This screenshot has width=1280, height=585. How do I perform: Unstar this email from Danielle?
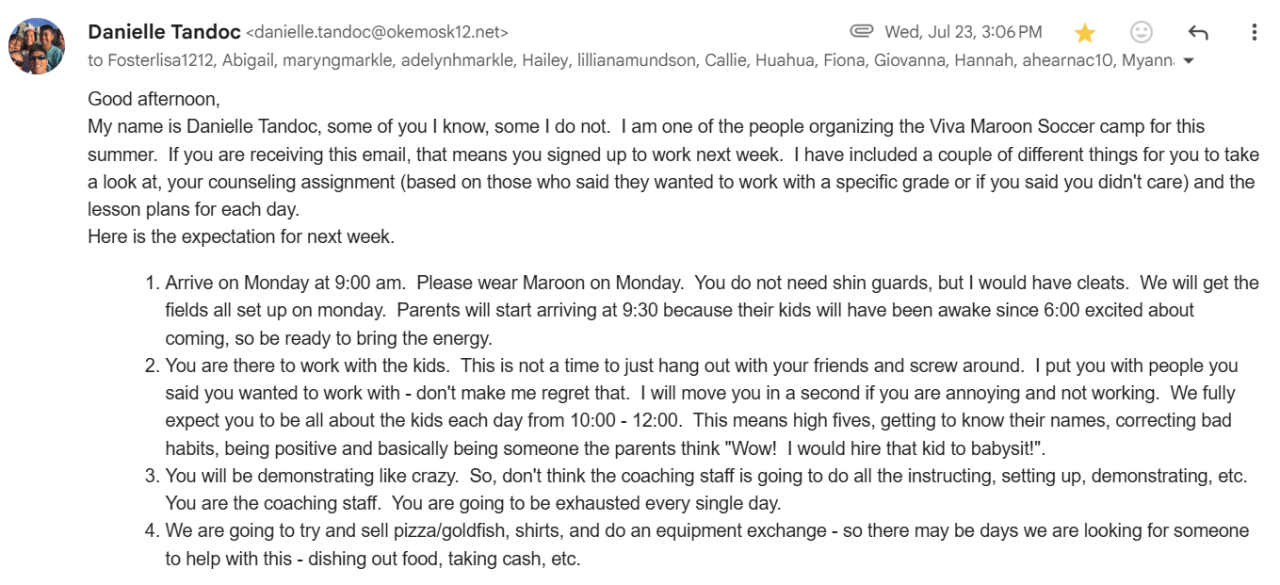(1085, 33)
